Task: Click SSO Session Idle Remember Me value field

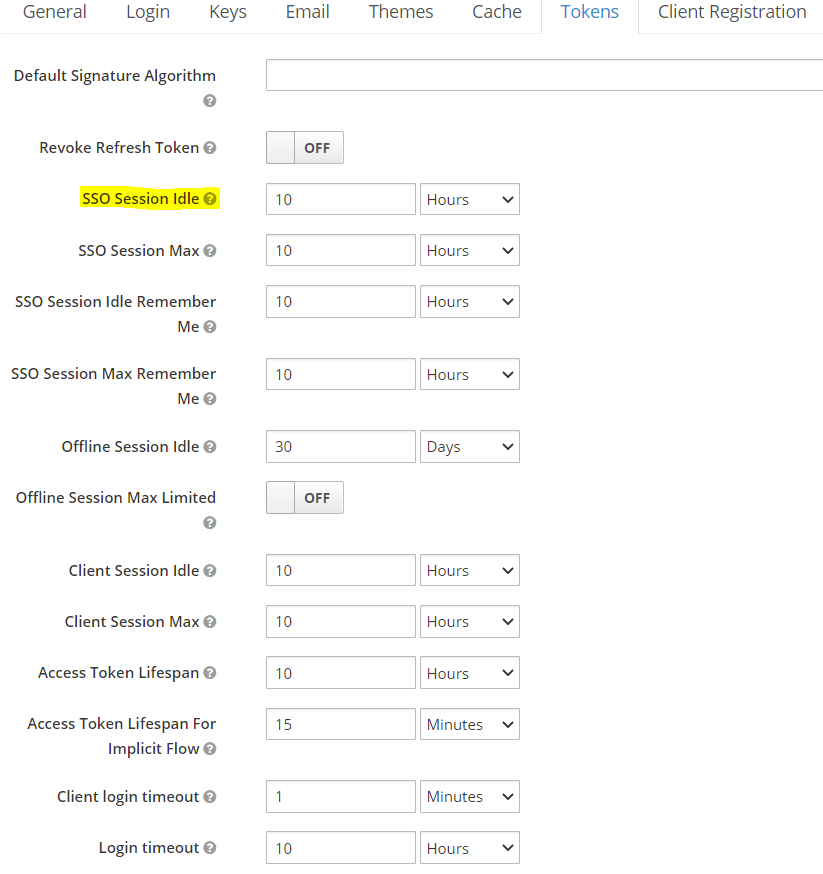Action: (x=341, y=302)
